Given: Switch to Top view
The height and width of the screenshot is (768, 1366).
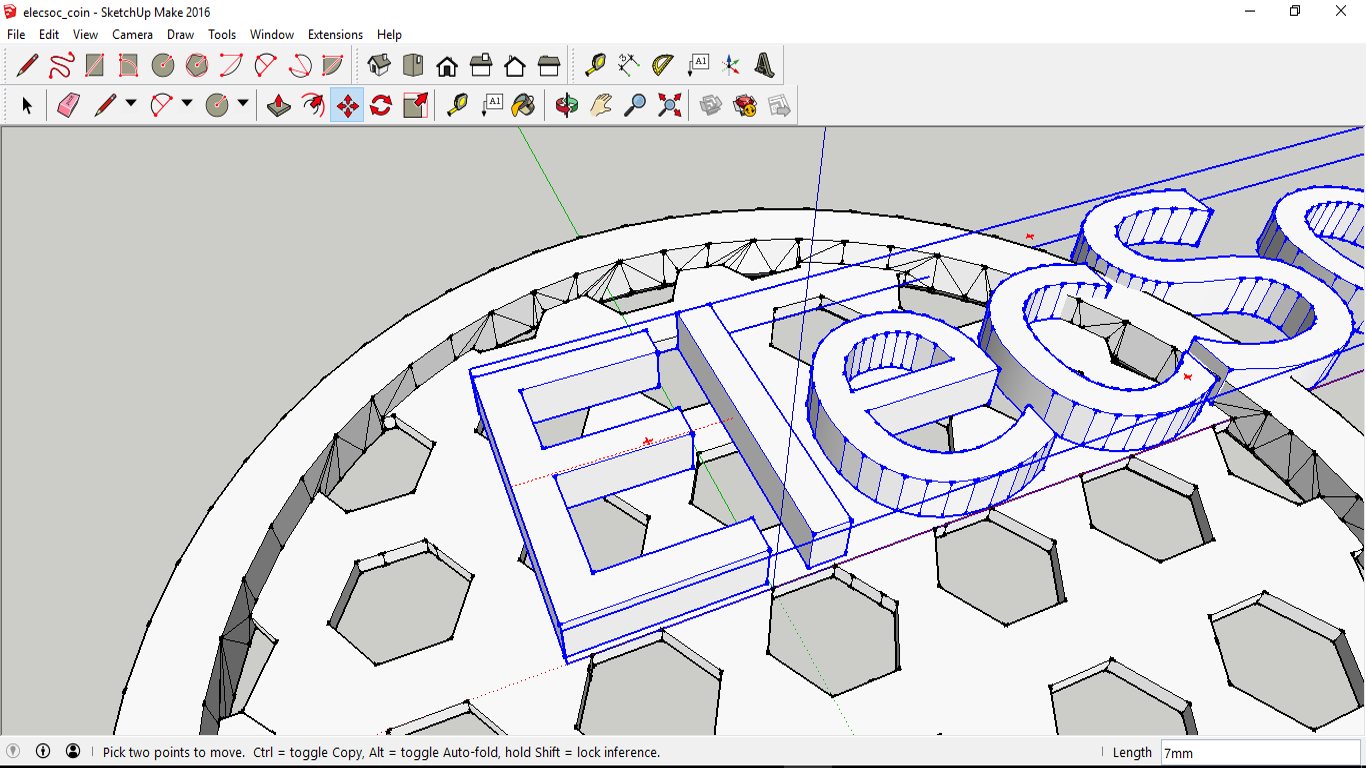Looking at the screenshot, I should pos(413,66).
